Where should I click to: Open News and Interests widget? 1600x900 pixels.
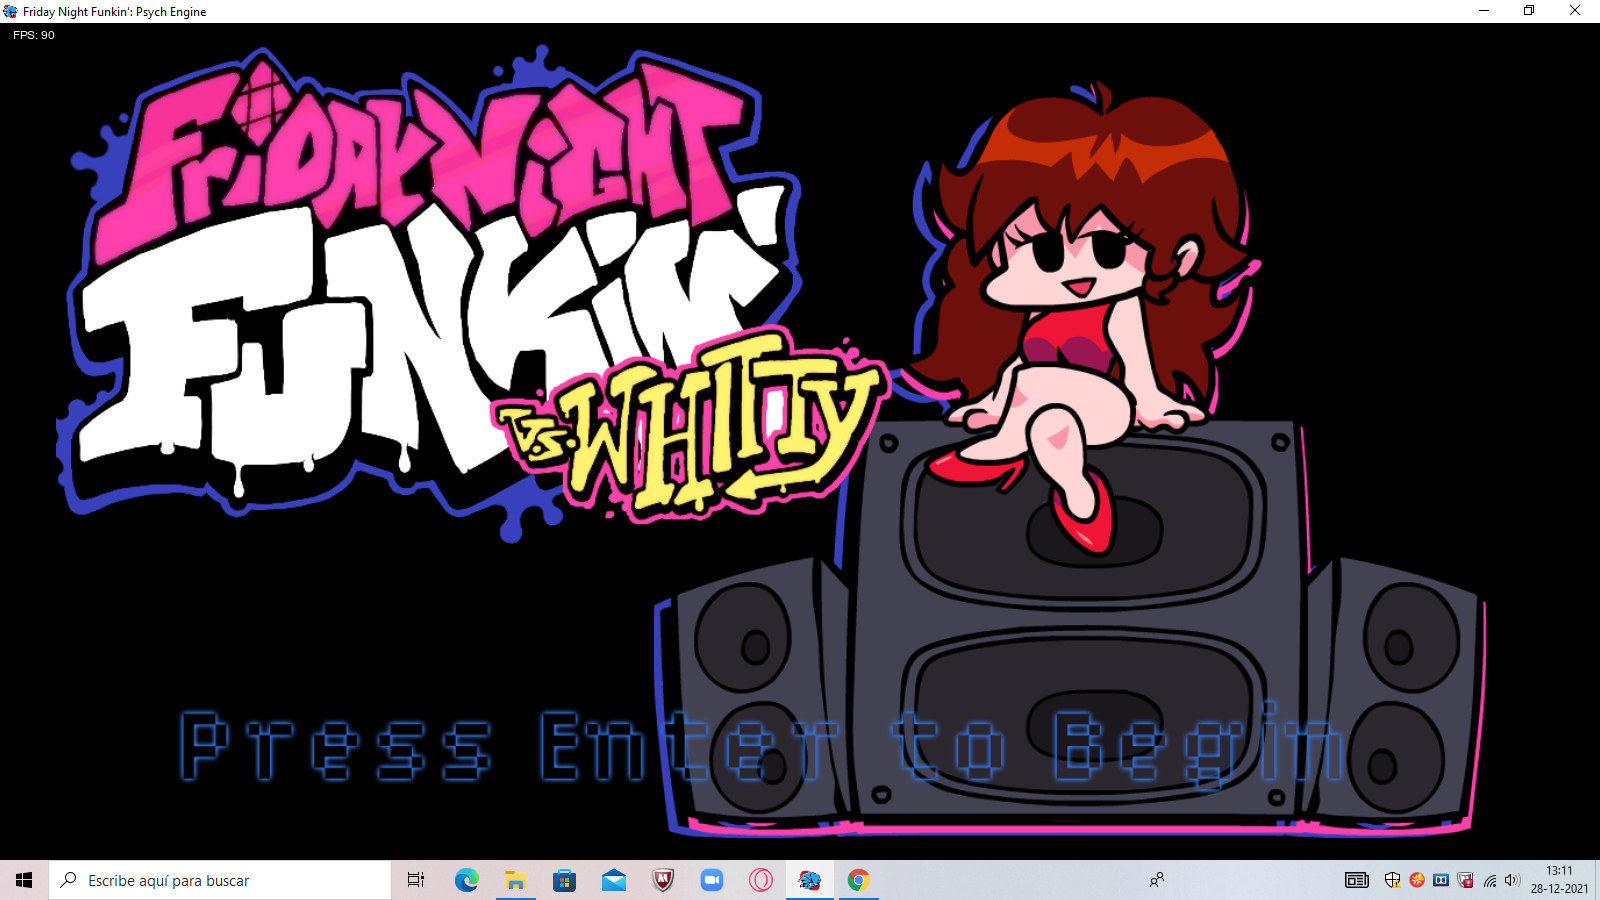tap(1358, 881)
